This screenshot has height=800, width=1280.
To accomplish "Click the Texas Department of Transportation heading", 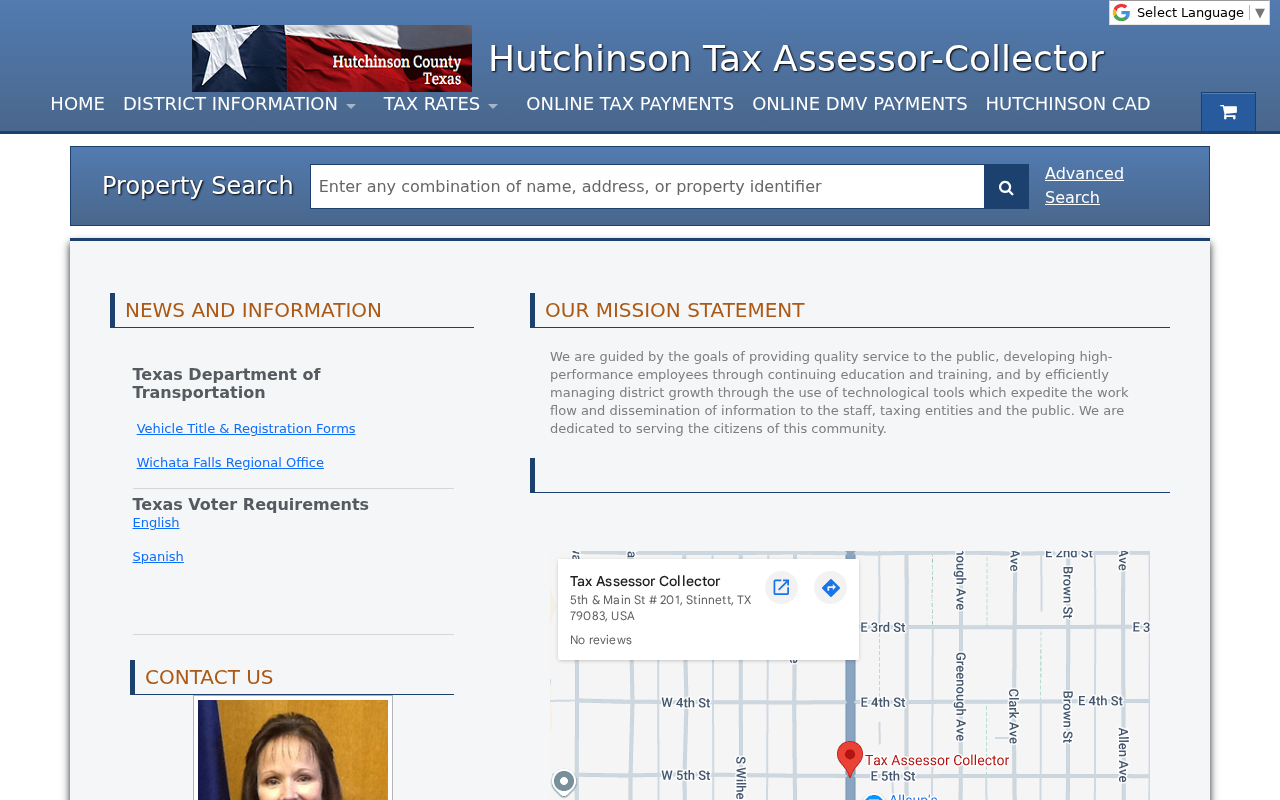I will pyautogui.click(x=226, y=384).
